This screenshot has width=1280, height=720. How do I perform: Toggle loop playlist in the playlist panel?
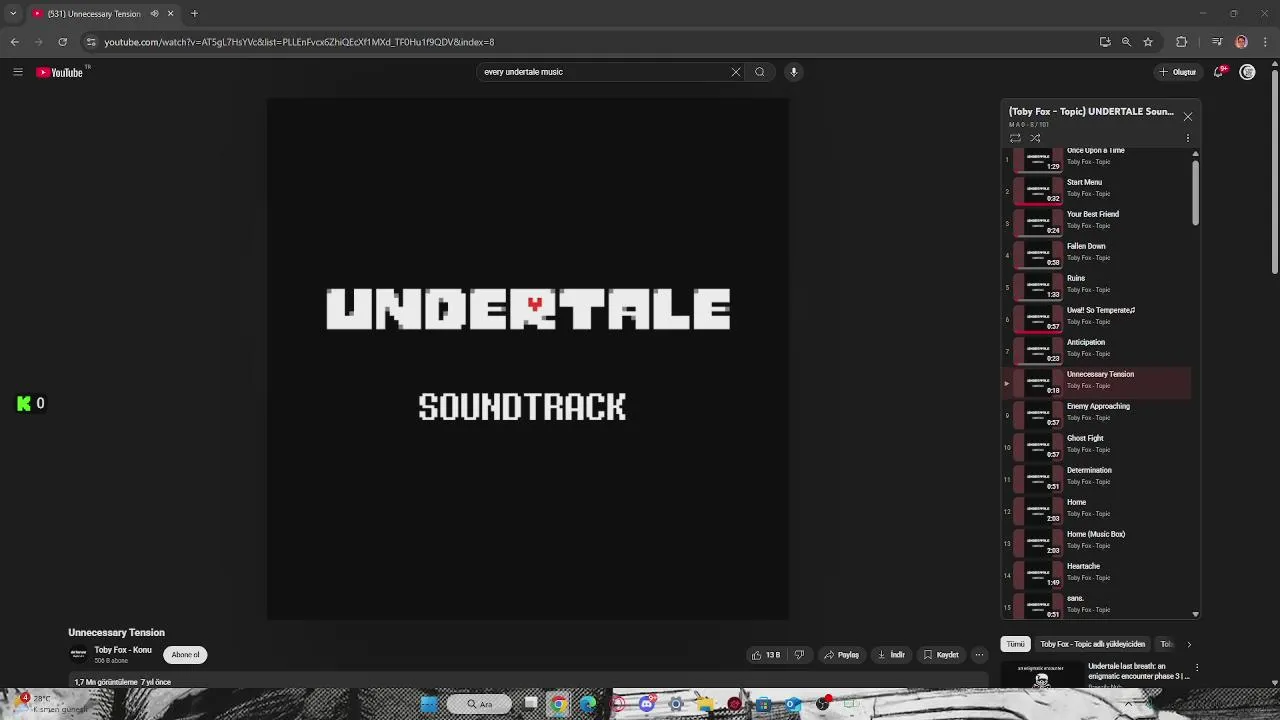click(x=1015, y=138)
